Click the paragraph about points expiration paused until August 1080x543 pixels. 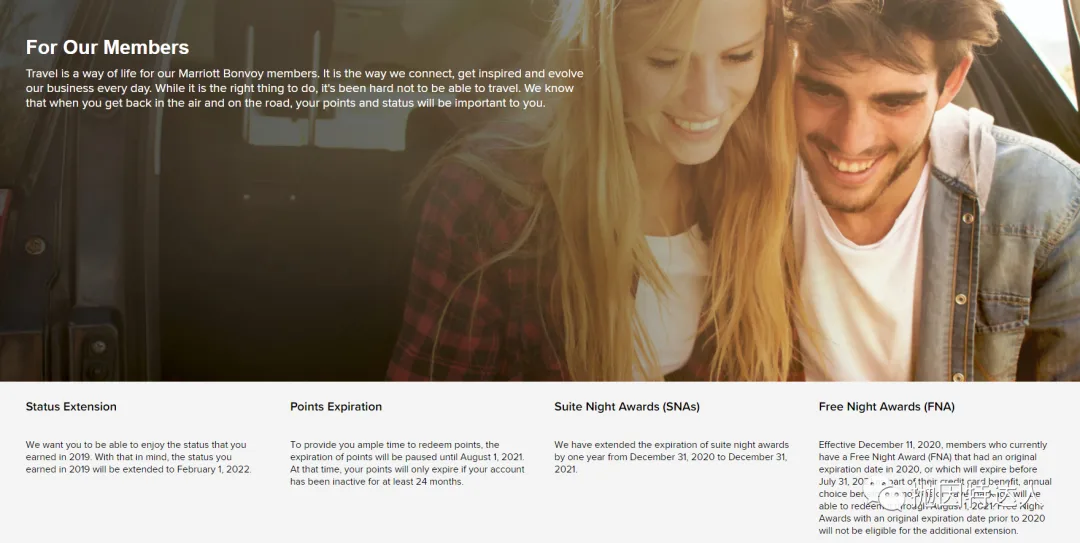pyautogui.click(x=407, y=463)
